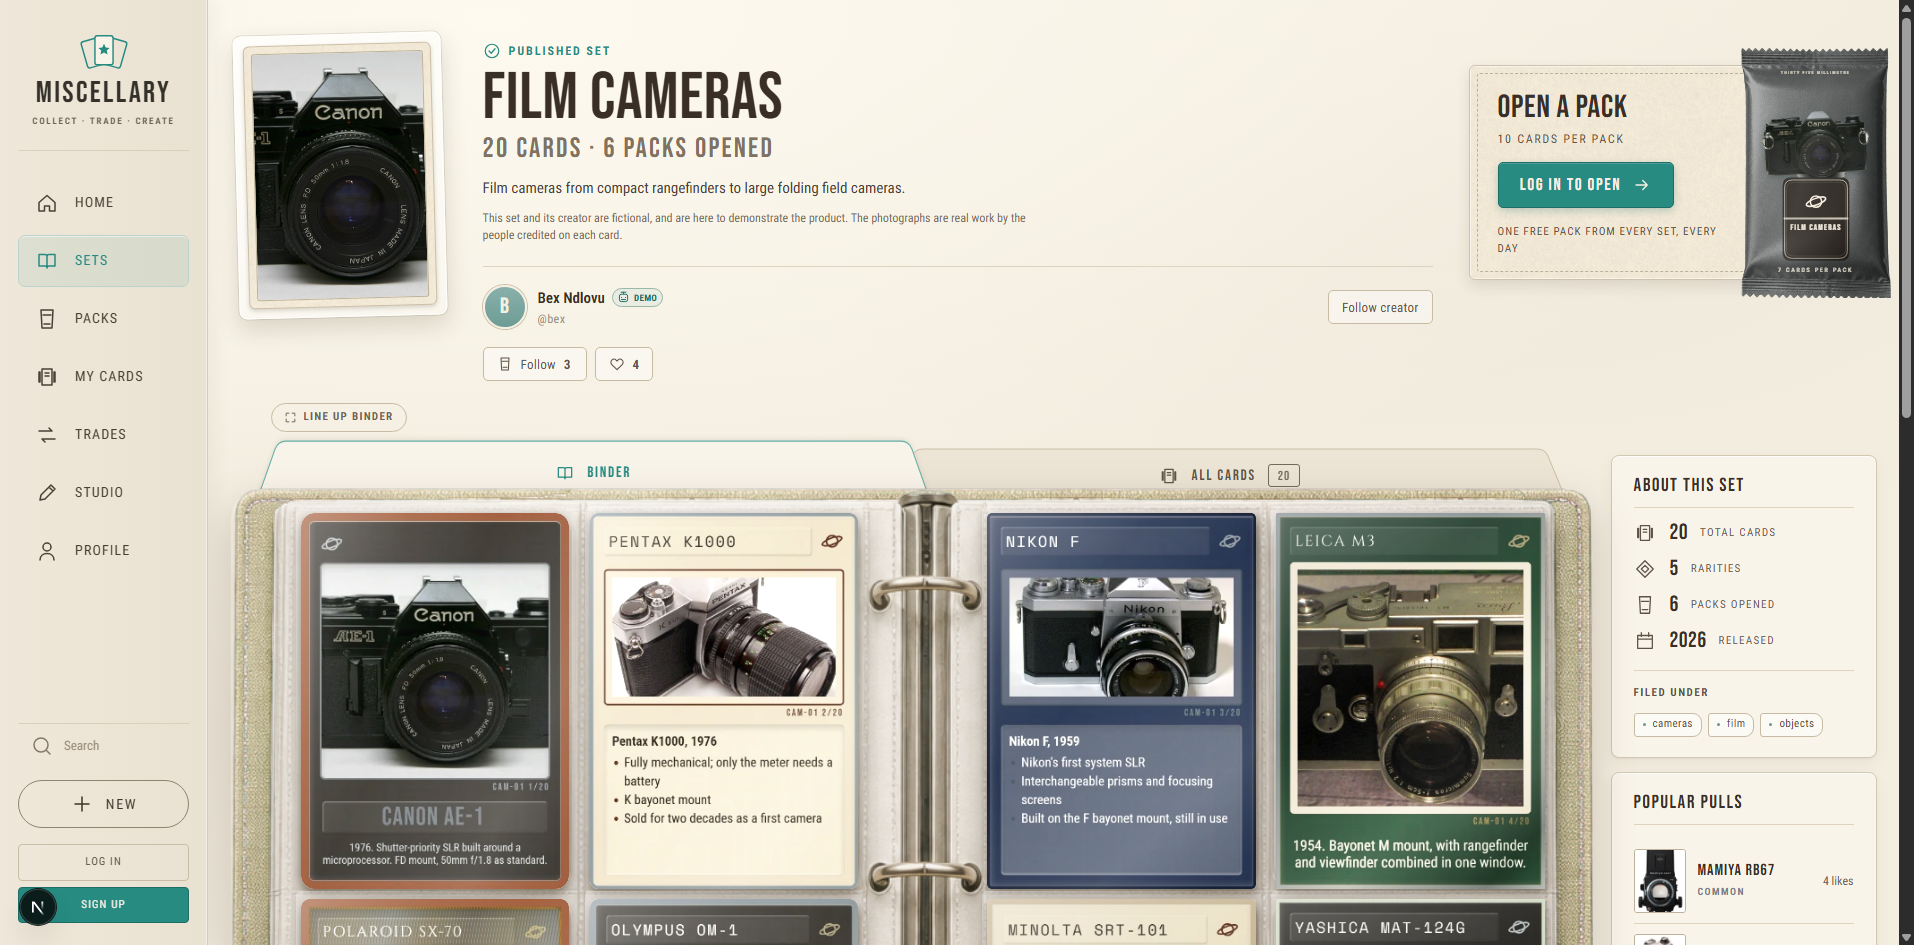Like the set with heart icon
Image resolution: width=1914 pixels, height=945 pixels.
point(624,365)
